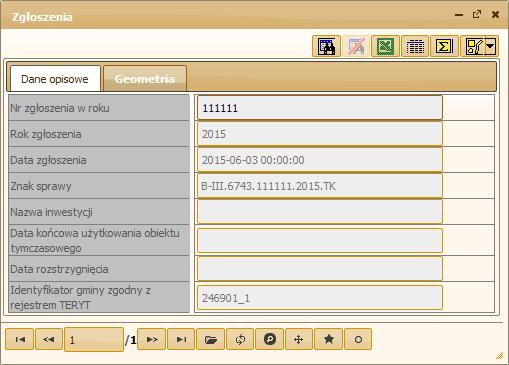This screenshot has width=509, height=365.
Task: Click the zoom to object magnifier icon
Action: coord(269,339)
